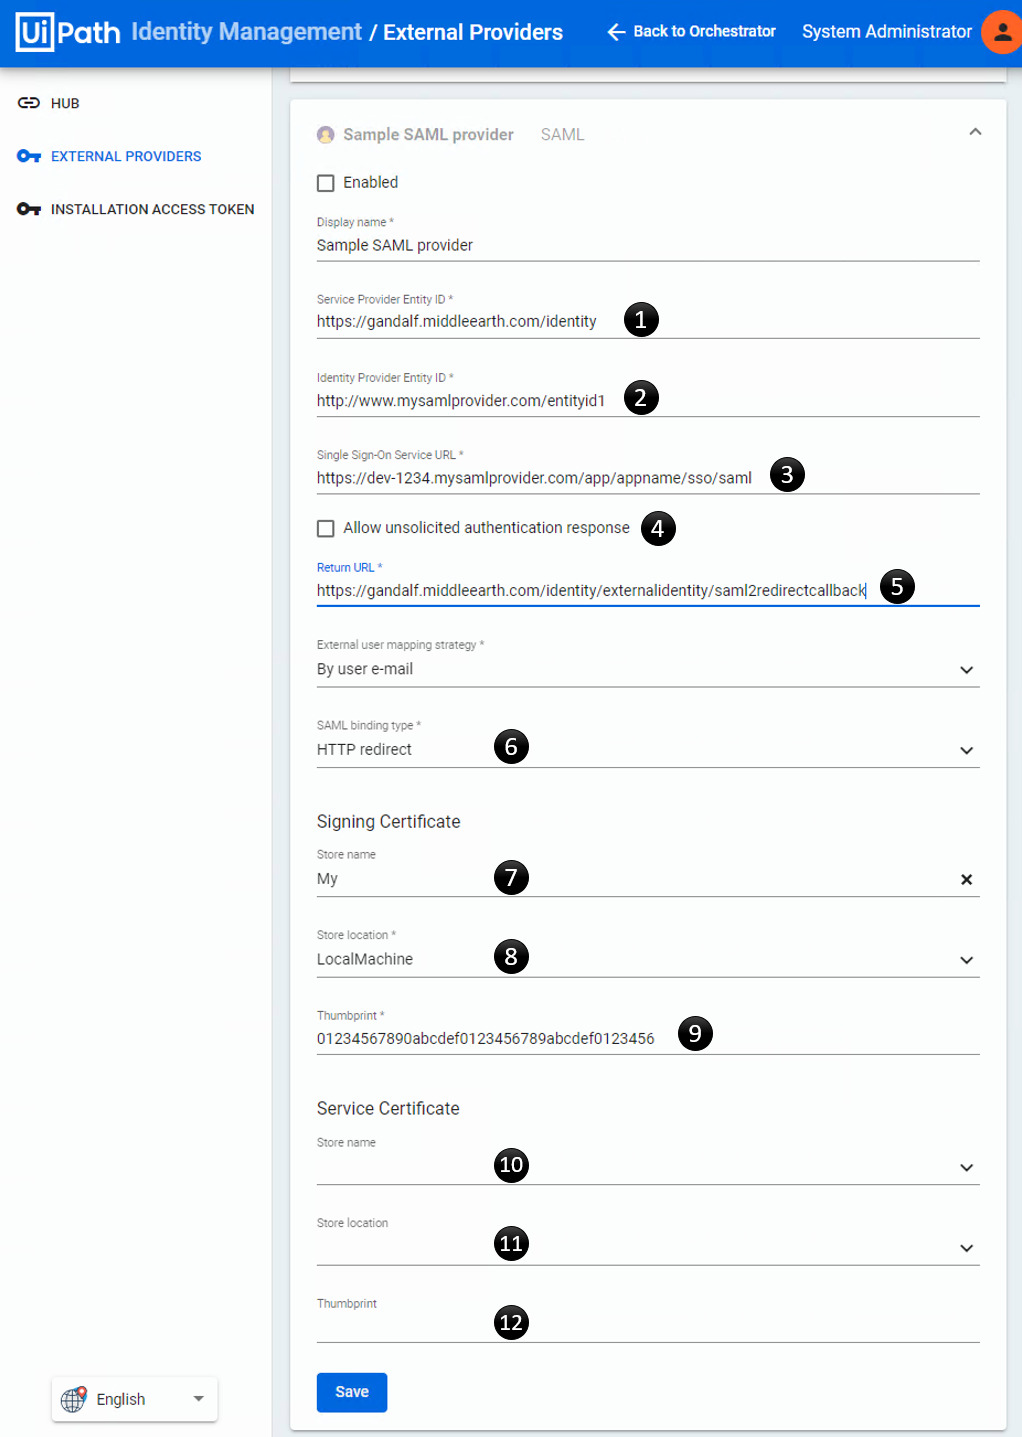Click the key icon next to External Providers
Screen dimensions: 1022x1437
tap(28, 156)
